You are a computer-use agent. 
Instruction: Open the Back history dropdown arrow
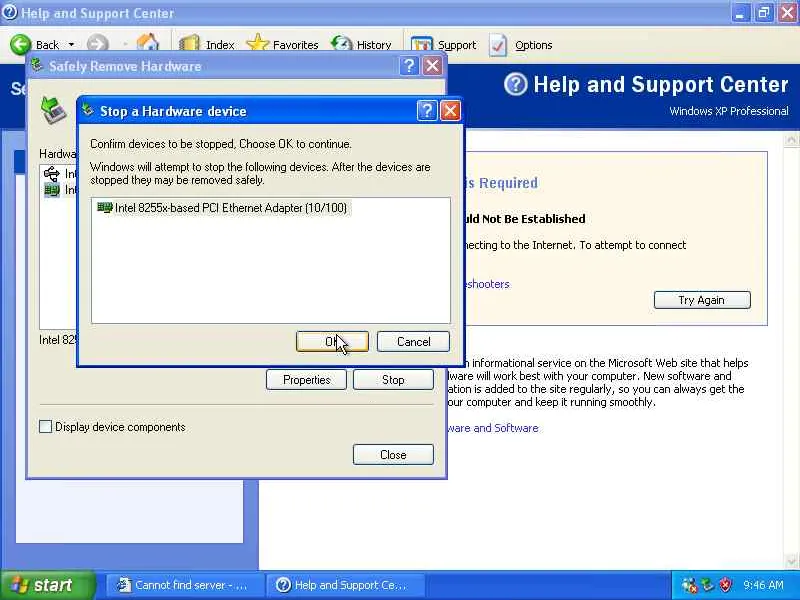[71, 45]
